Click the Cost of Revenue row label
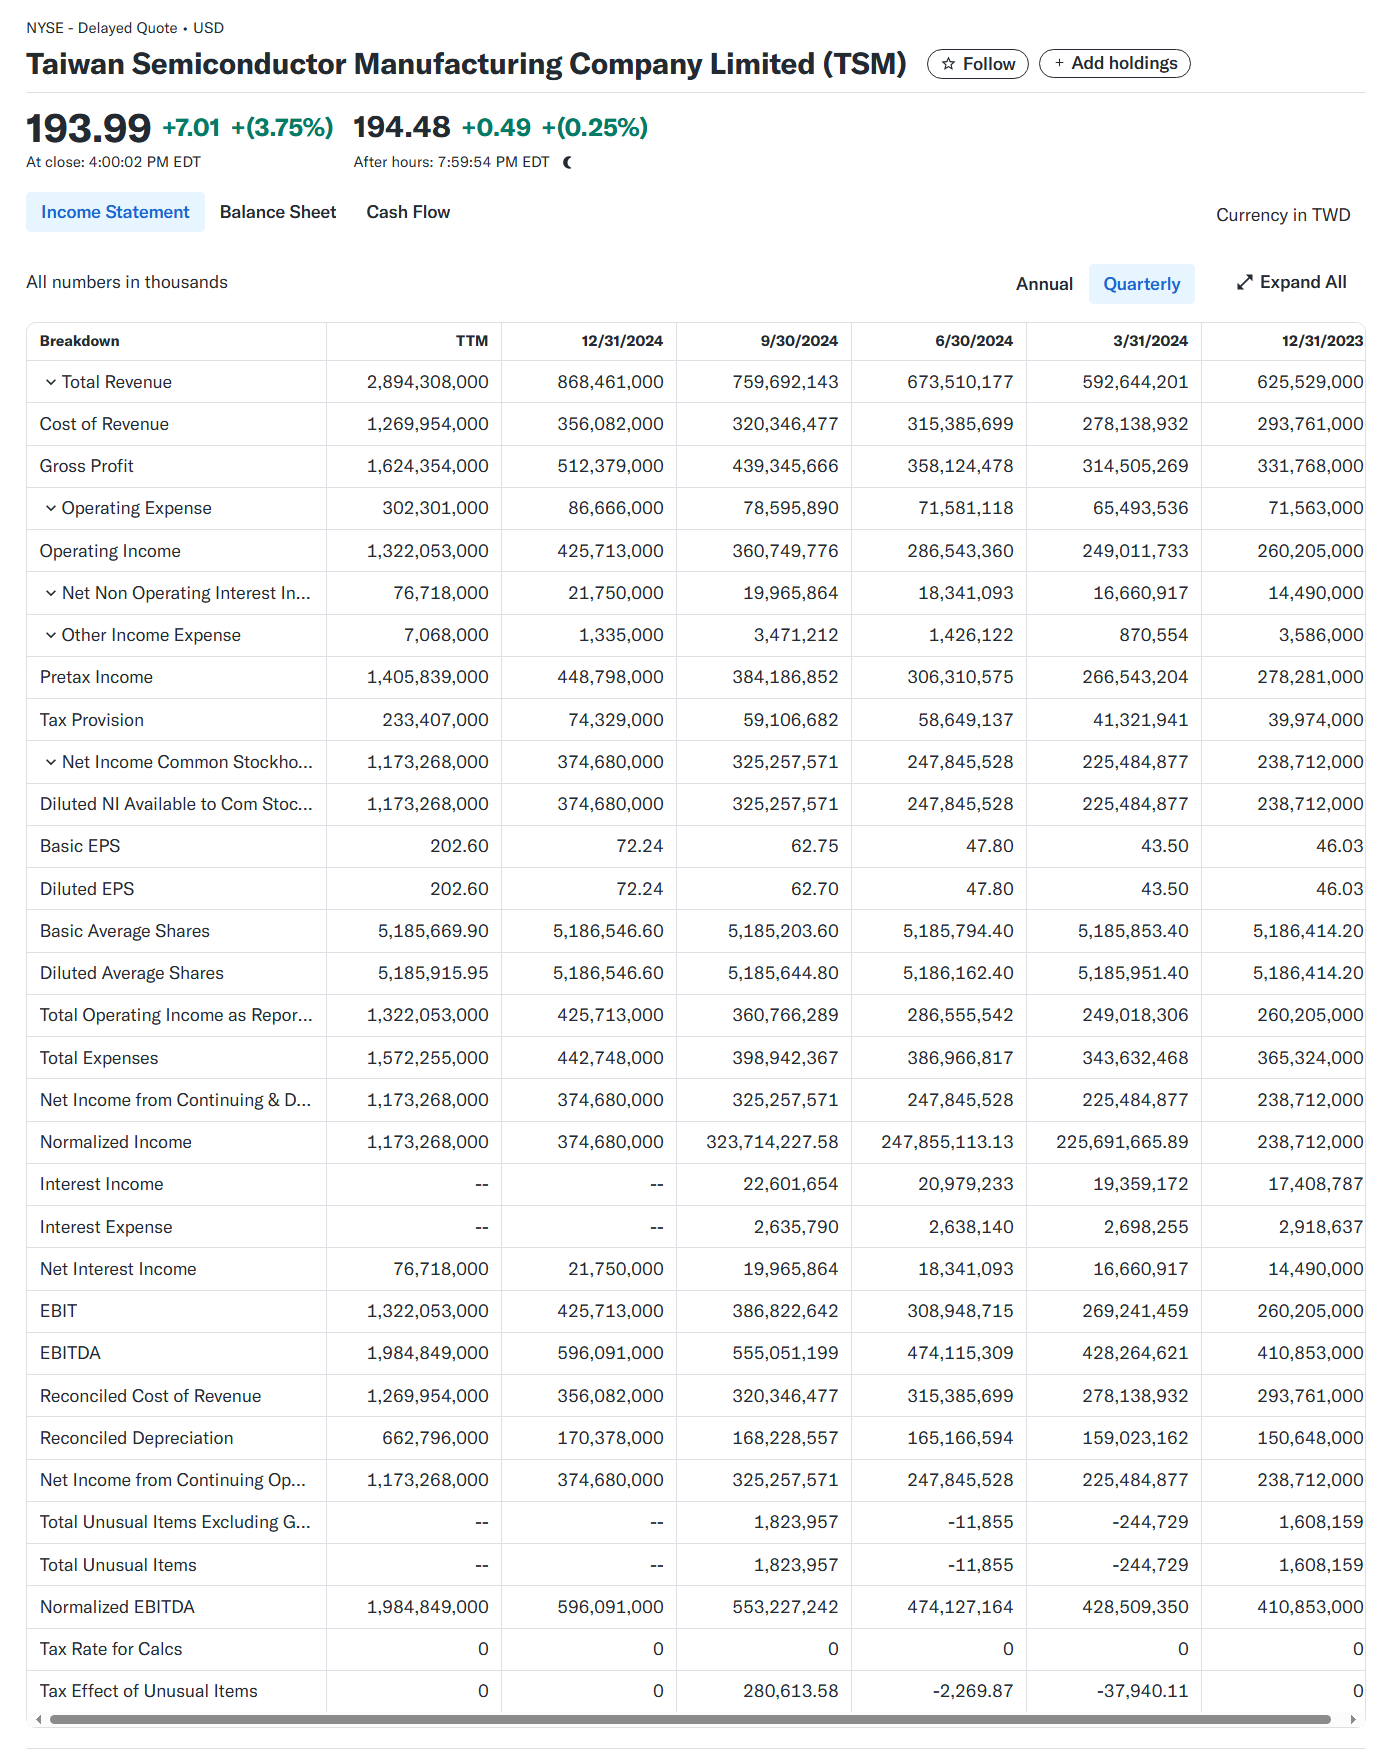The width and height of the screenshot is (1385, 1755). (104, 424)
